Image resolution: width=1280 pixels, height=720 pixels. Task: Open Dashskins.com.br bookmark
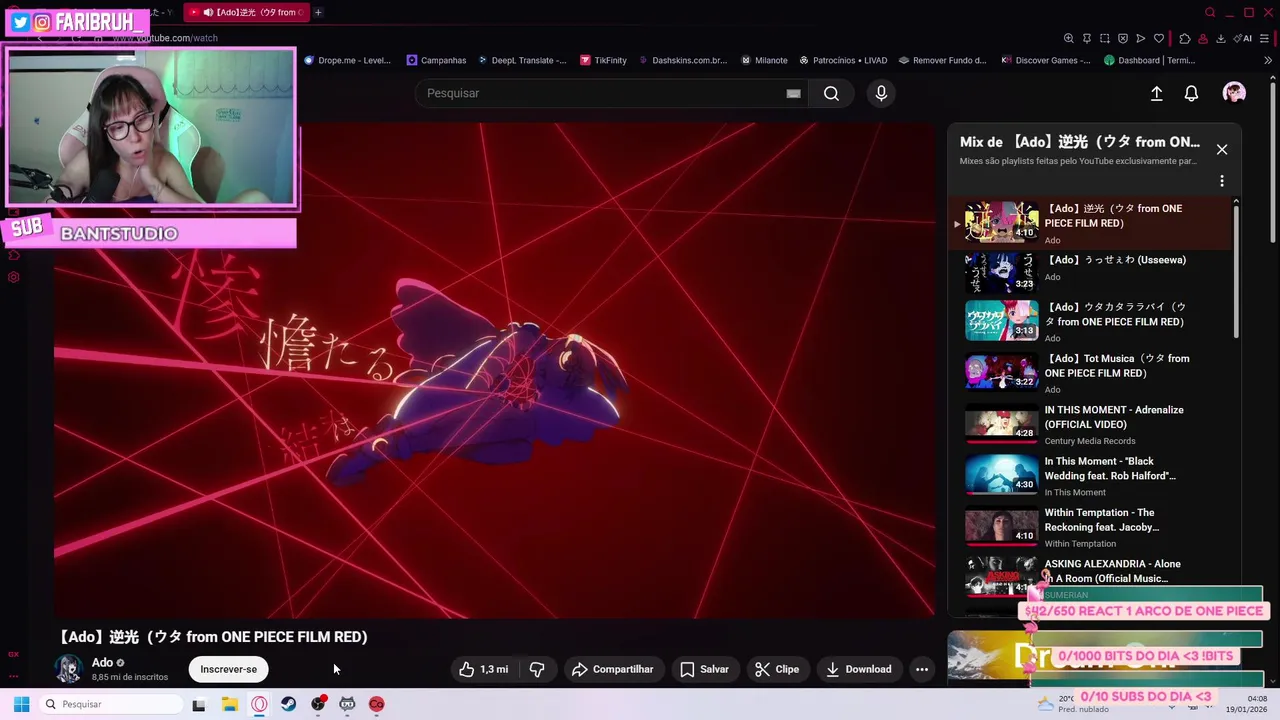coord(682,60)
